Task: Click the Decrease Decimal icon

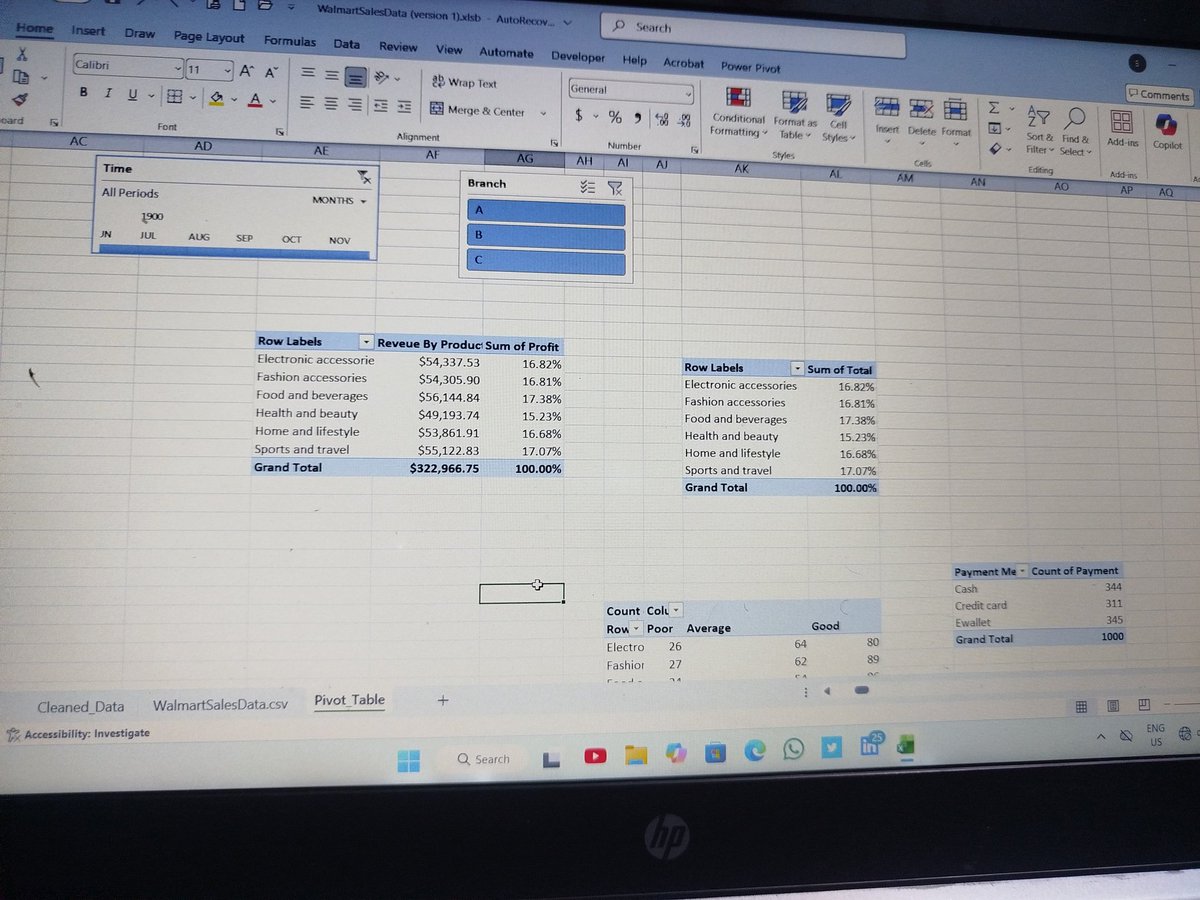Action: point(685,122)
